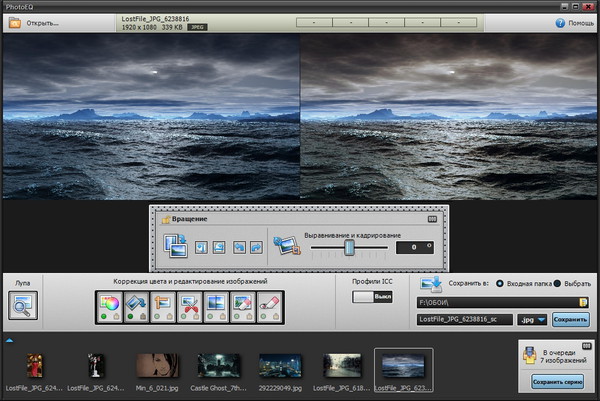This screenshot has height=401, width=600.
Task: Toggle green indicator under rotation tool
Action: coord(130,316)
